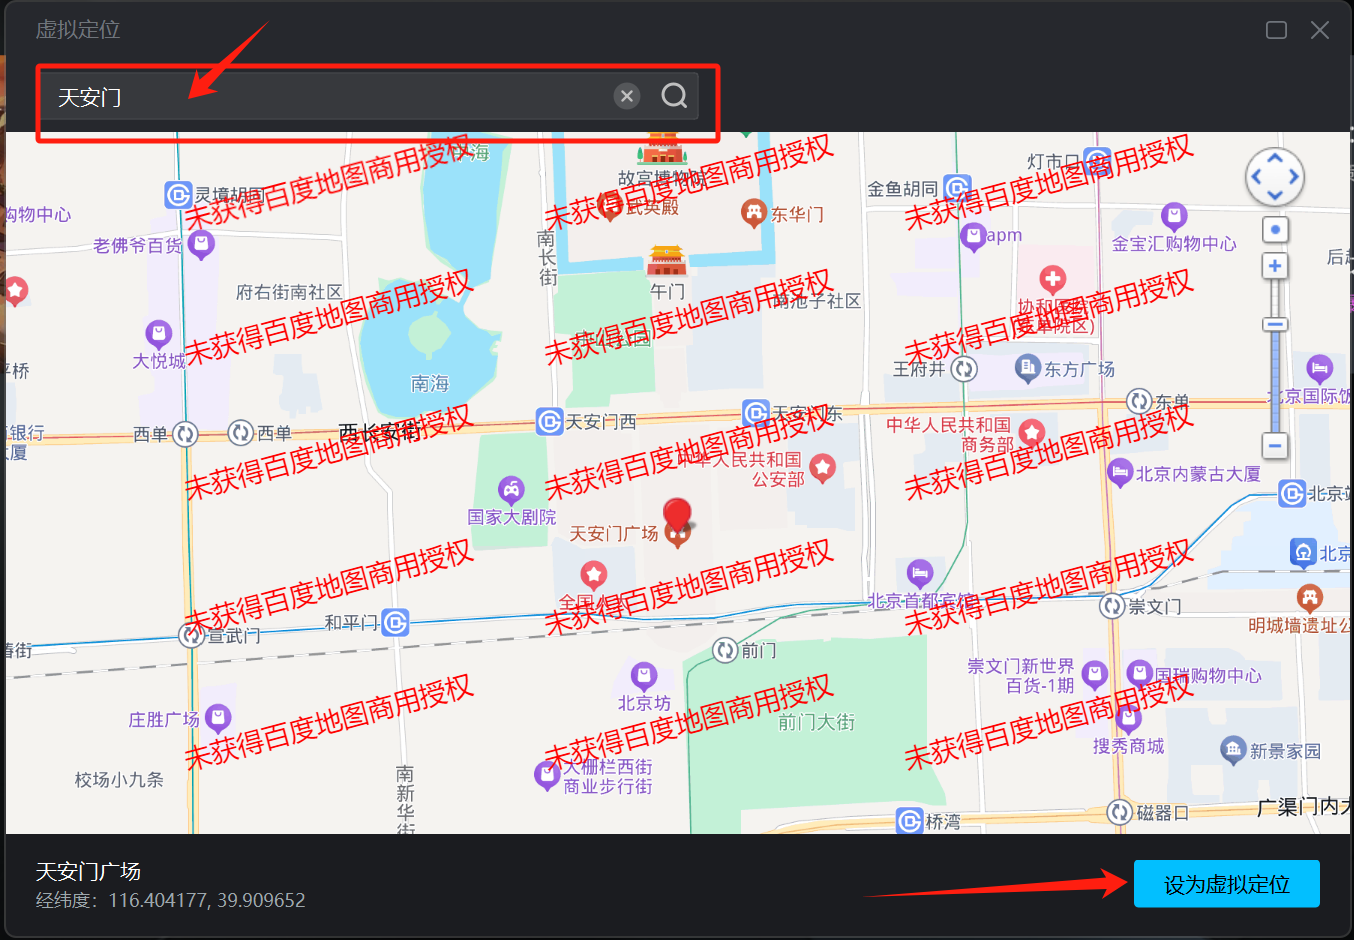Screen dimensions: 1354x940
Task: Zoom in using the plus button
Action: (1274, 266)
